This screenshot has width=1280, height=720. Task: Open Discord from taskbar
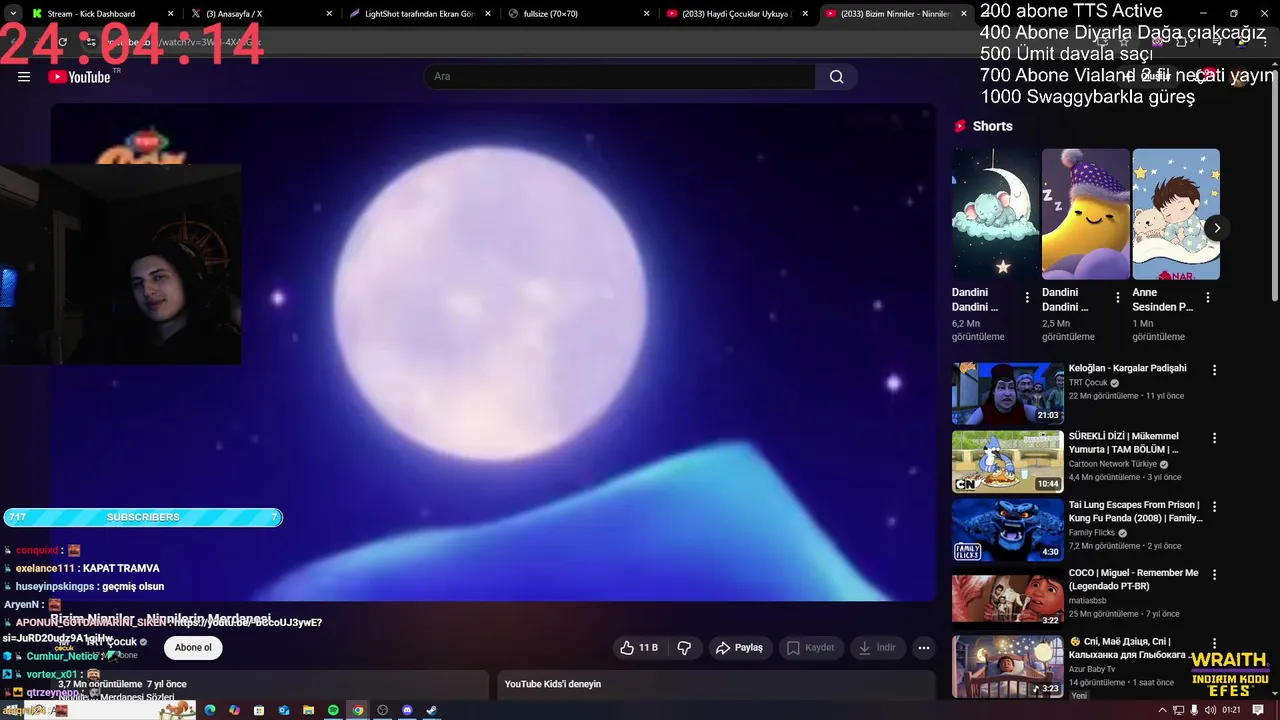click(407, 710)
